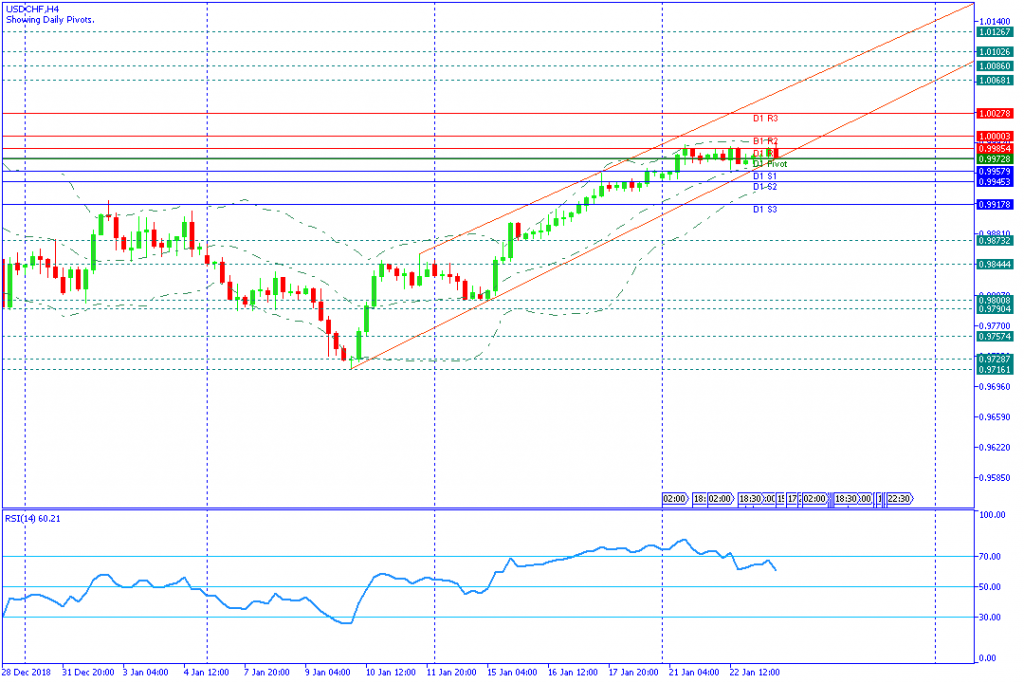
Task: Click the teal 0.97161 price tag
Action: coord(995,370)
